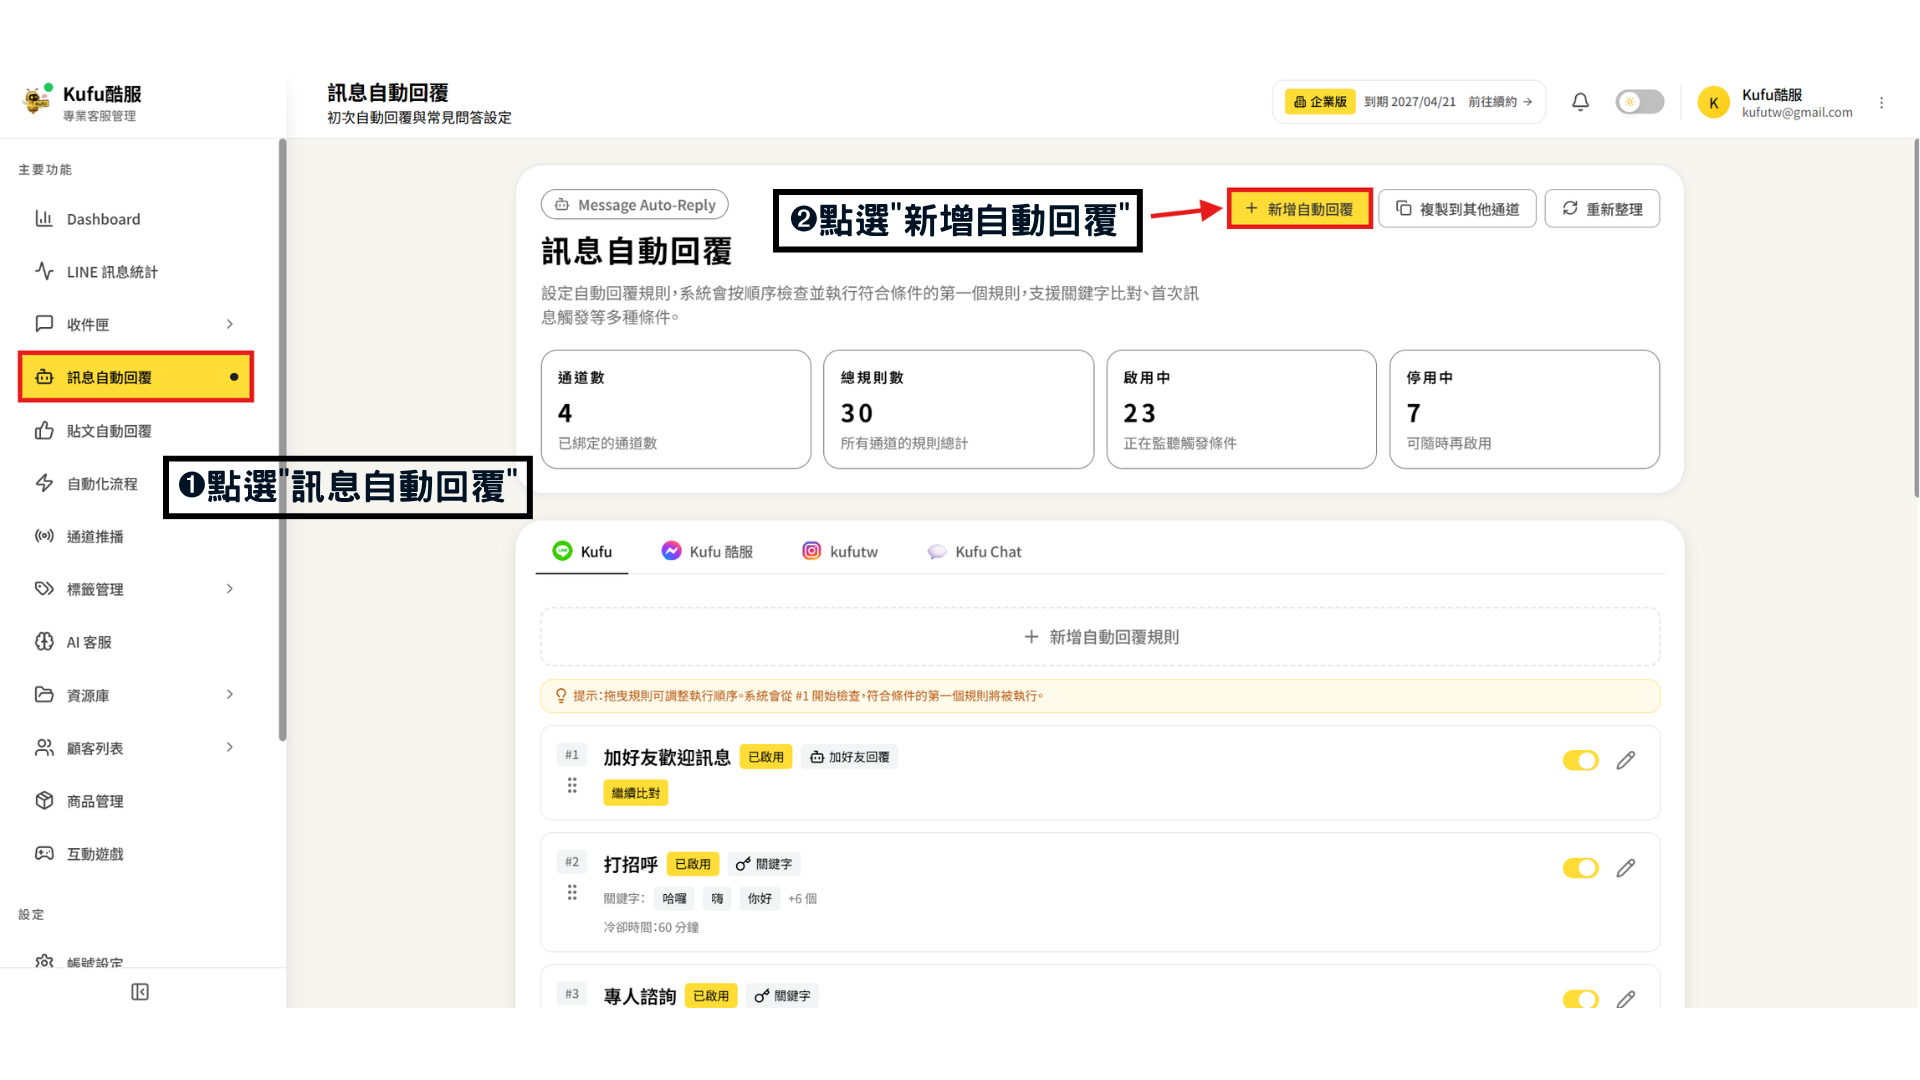The width and height of the screenshot is (1920, 1080).
Task: Expand the 資源庫 submenu chevron
Action: point(230,695)
